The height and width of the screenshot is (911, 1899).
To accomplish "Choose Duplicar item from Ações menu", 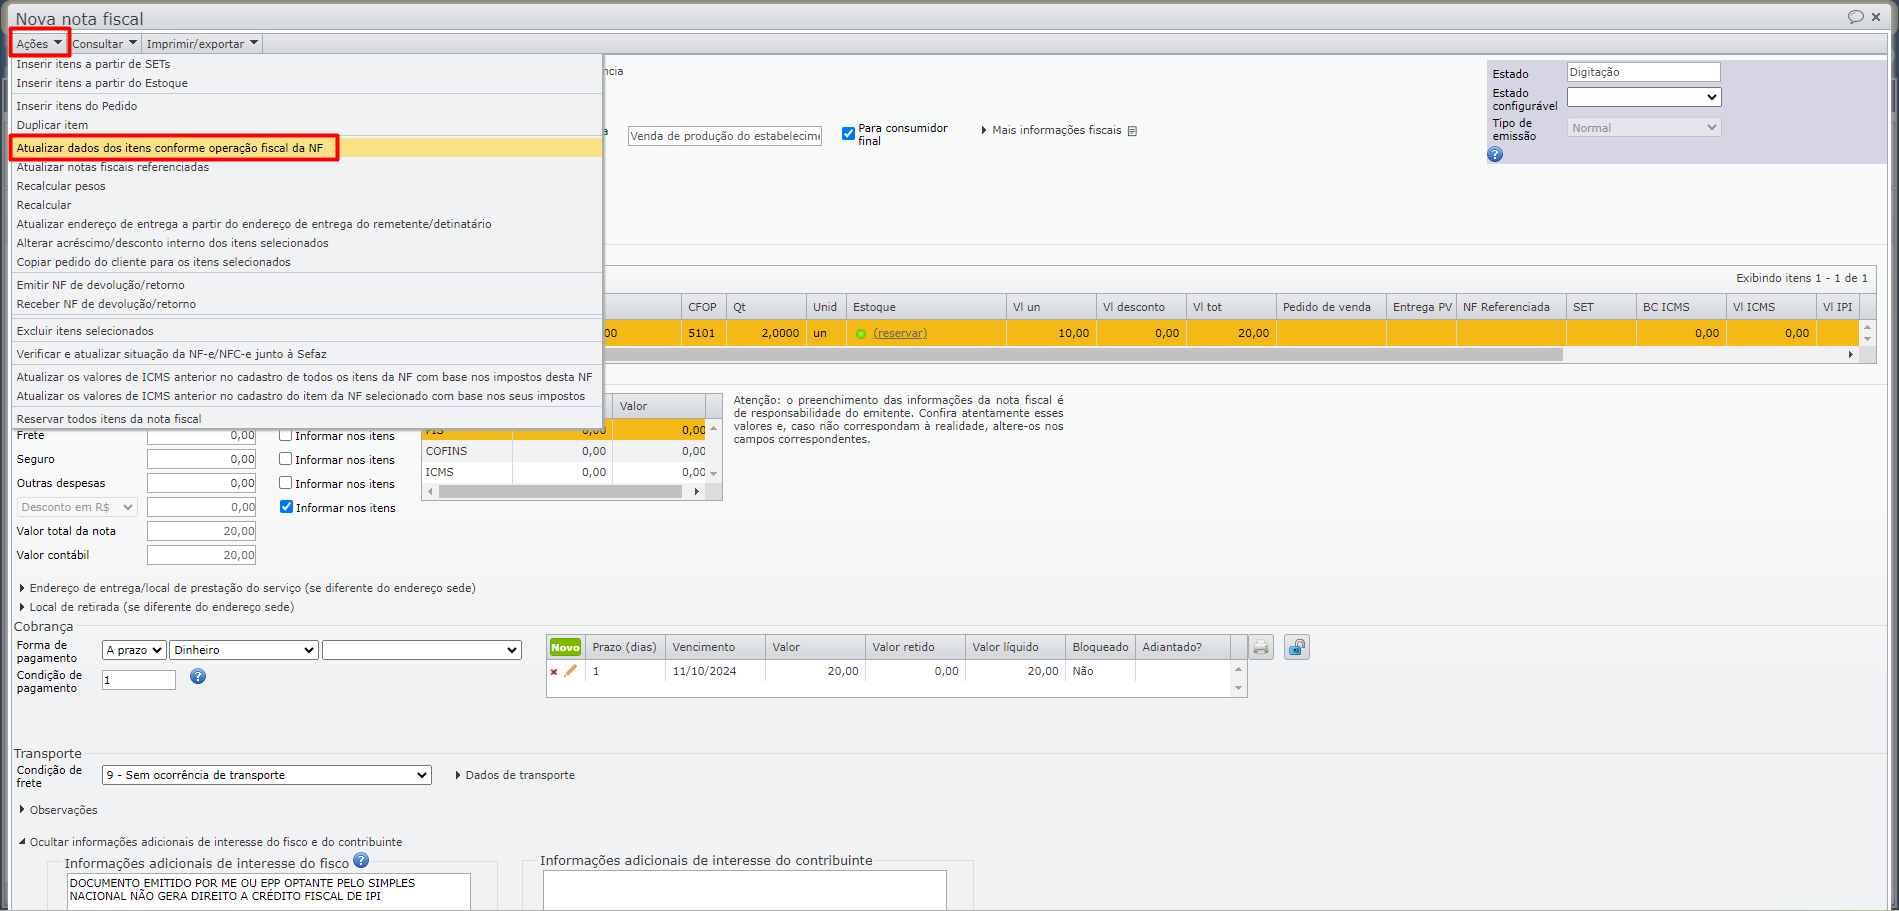I will pyautogui.click(x=306, y=125).
